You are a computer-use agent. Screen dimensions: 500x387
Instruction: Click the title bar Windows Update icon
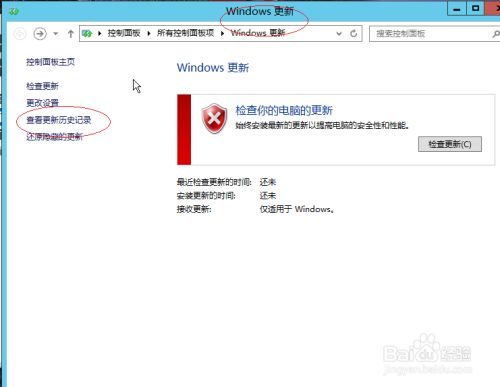coord(14,12)
